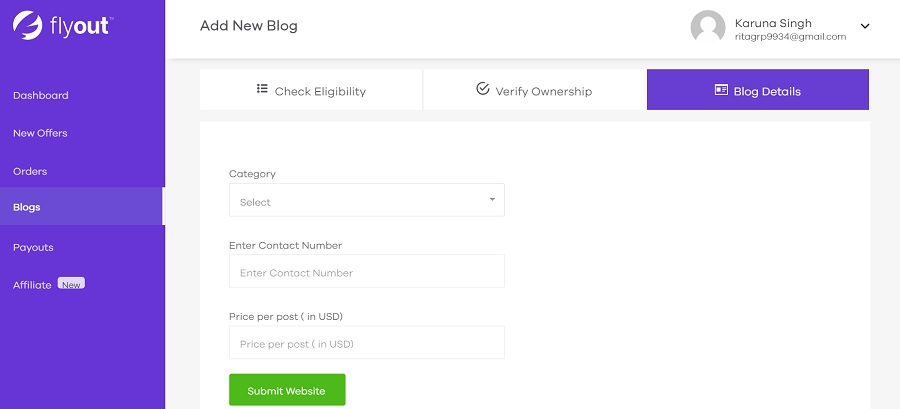
Task: Switch to Check Eligibility tab
Action: coord(311,90)
